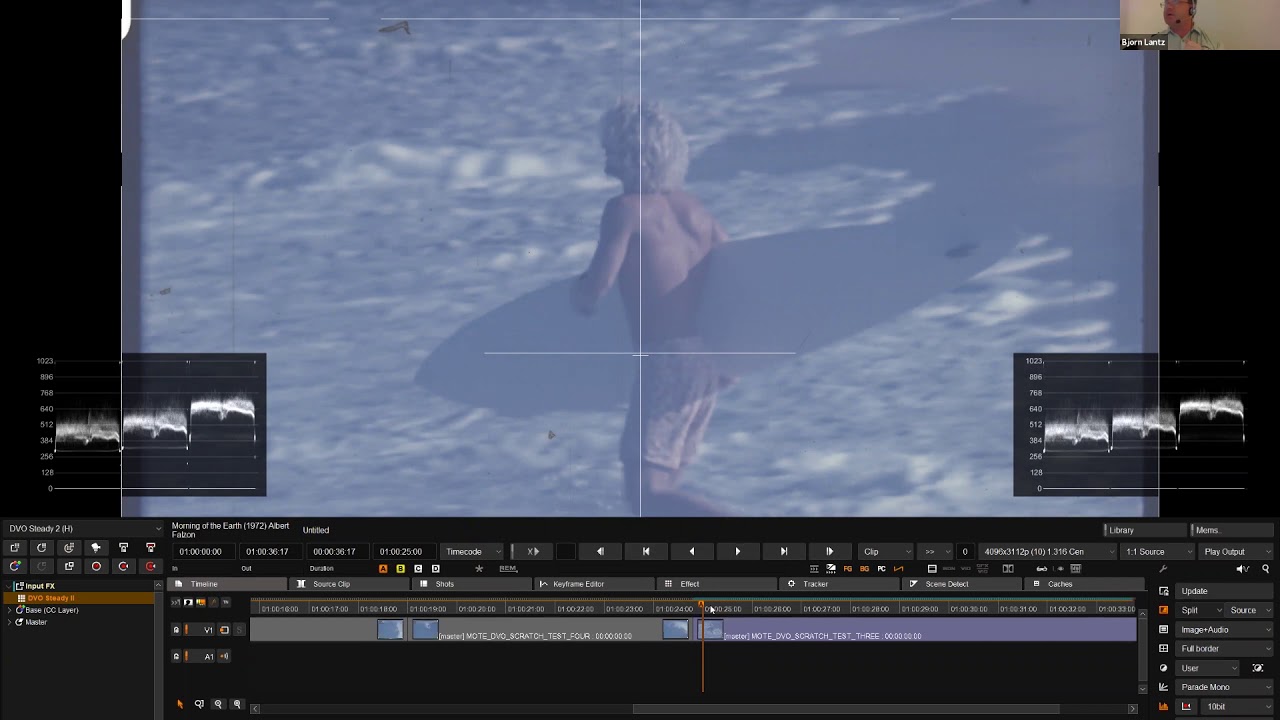Viewport: 1280px width, 720px height.
Task: Open the 4096x3112p resolution dropdown
Action: [1048, 552]
